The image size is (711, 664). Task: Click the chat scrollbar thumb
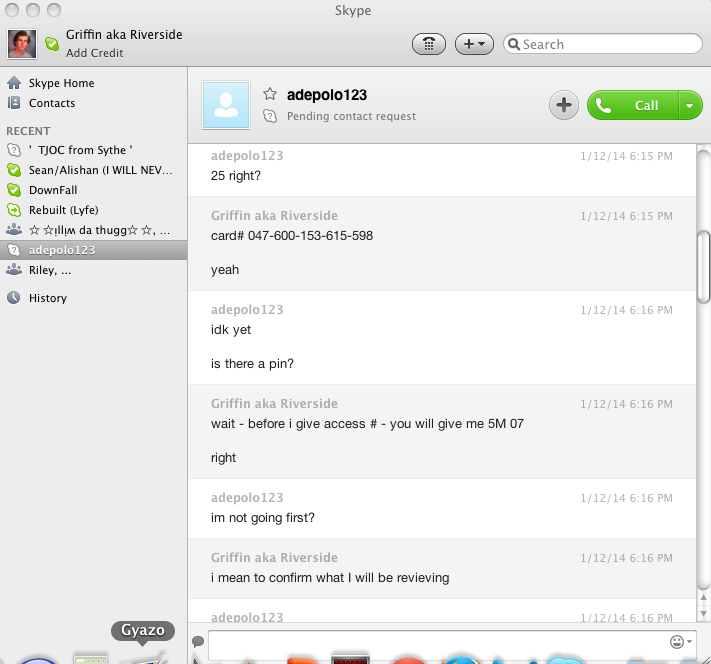(x=703, y=266)
